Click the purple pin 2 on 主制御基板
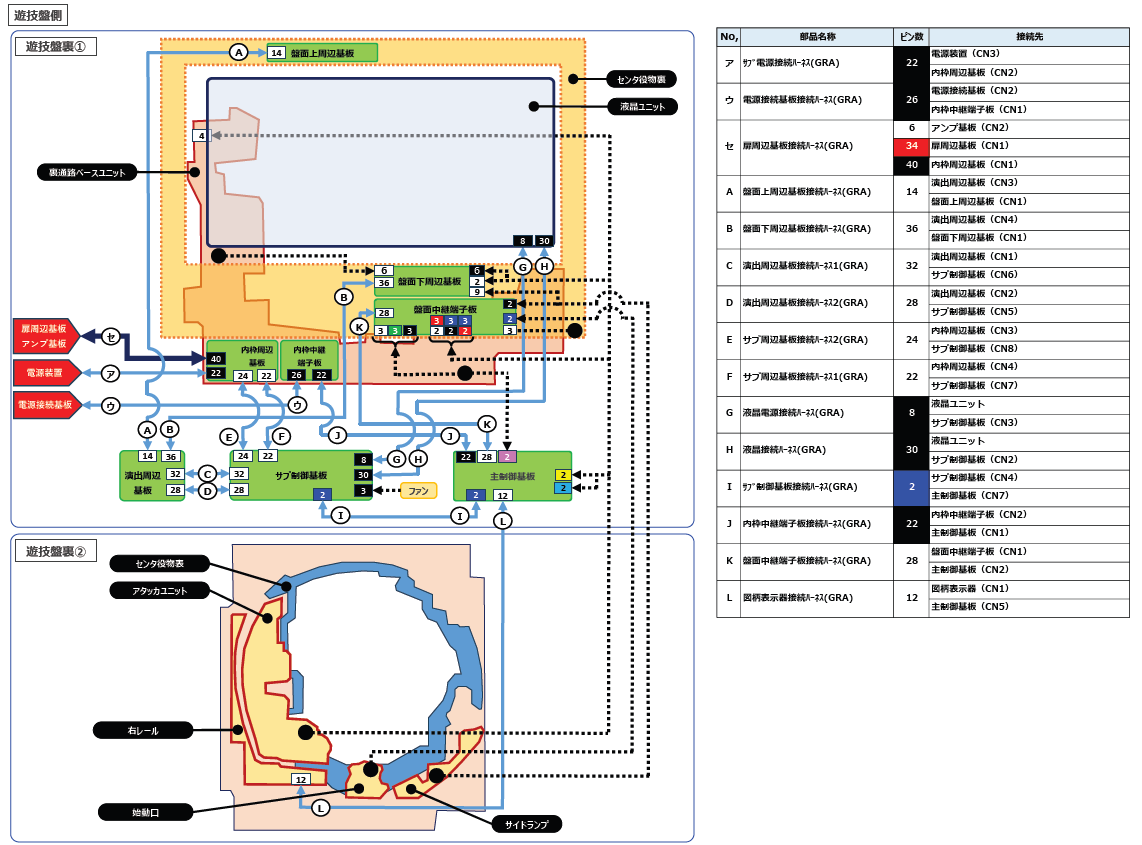The height and width of the screenshot is (845, 1142). click(x=508, y=457)
